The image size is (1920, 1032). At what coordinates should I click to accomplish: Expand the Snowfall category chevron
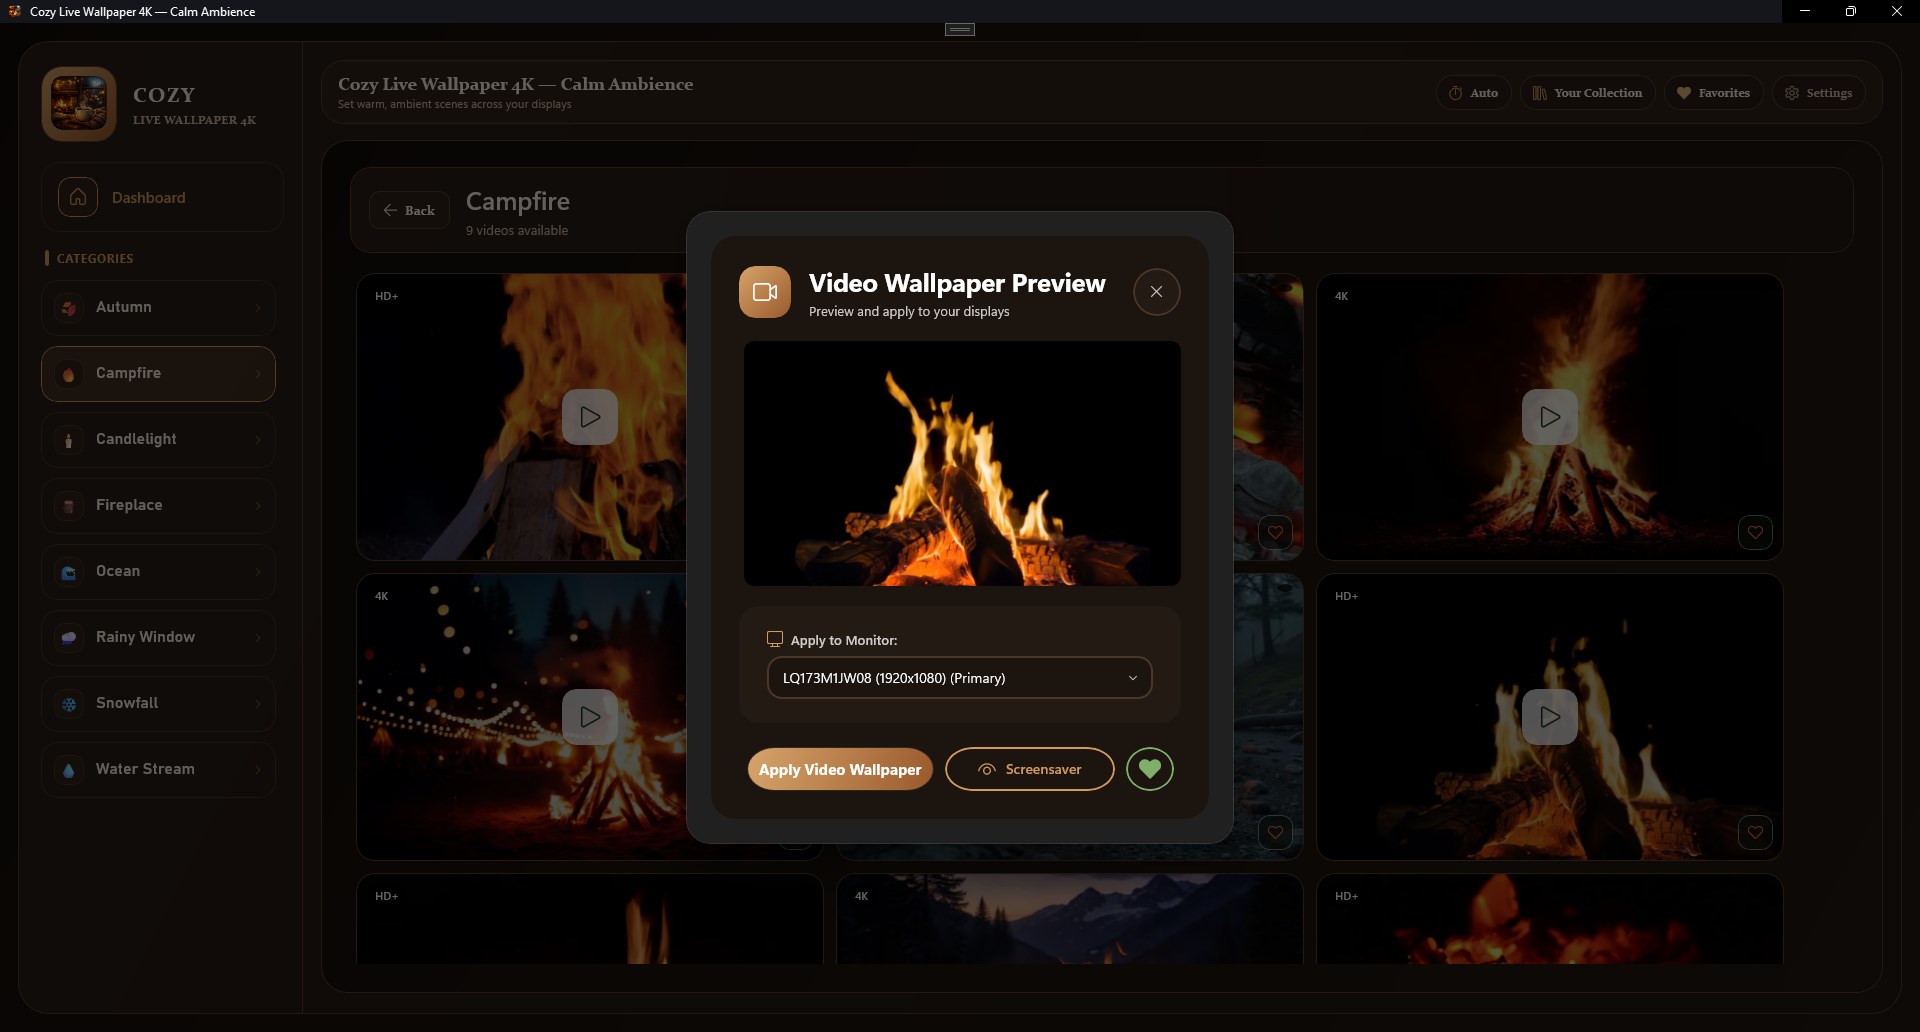pos(258,704)
